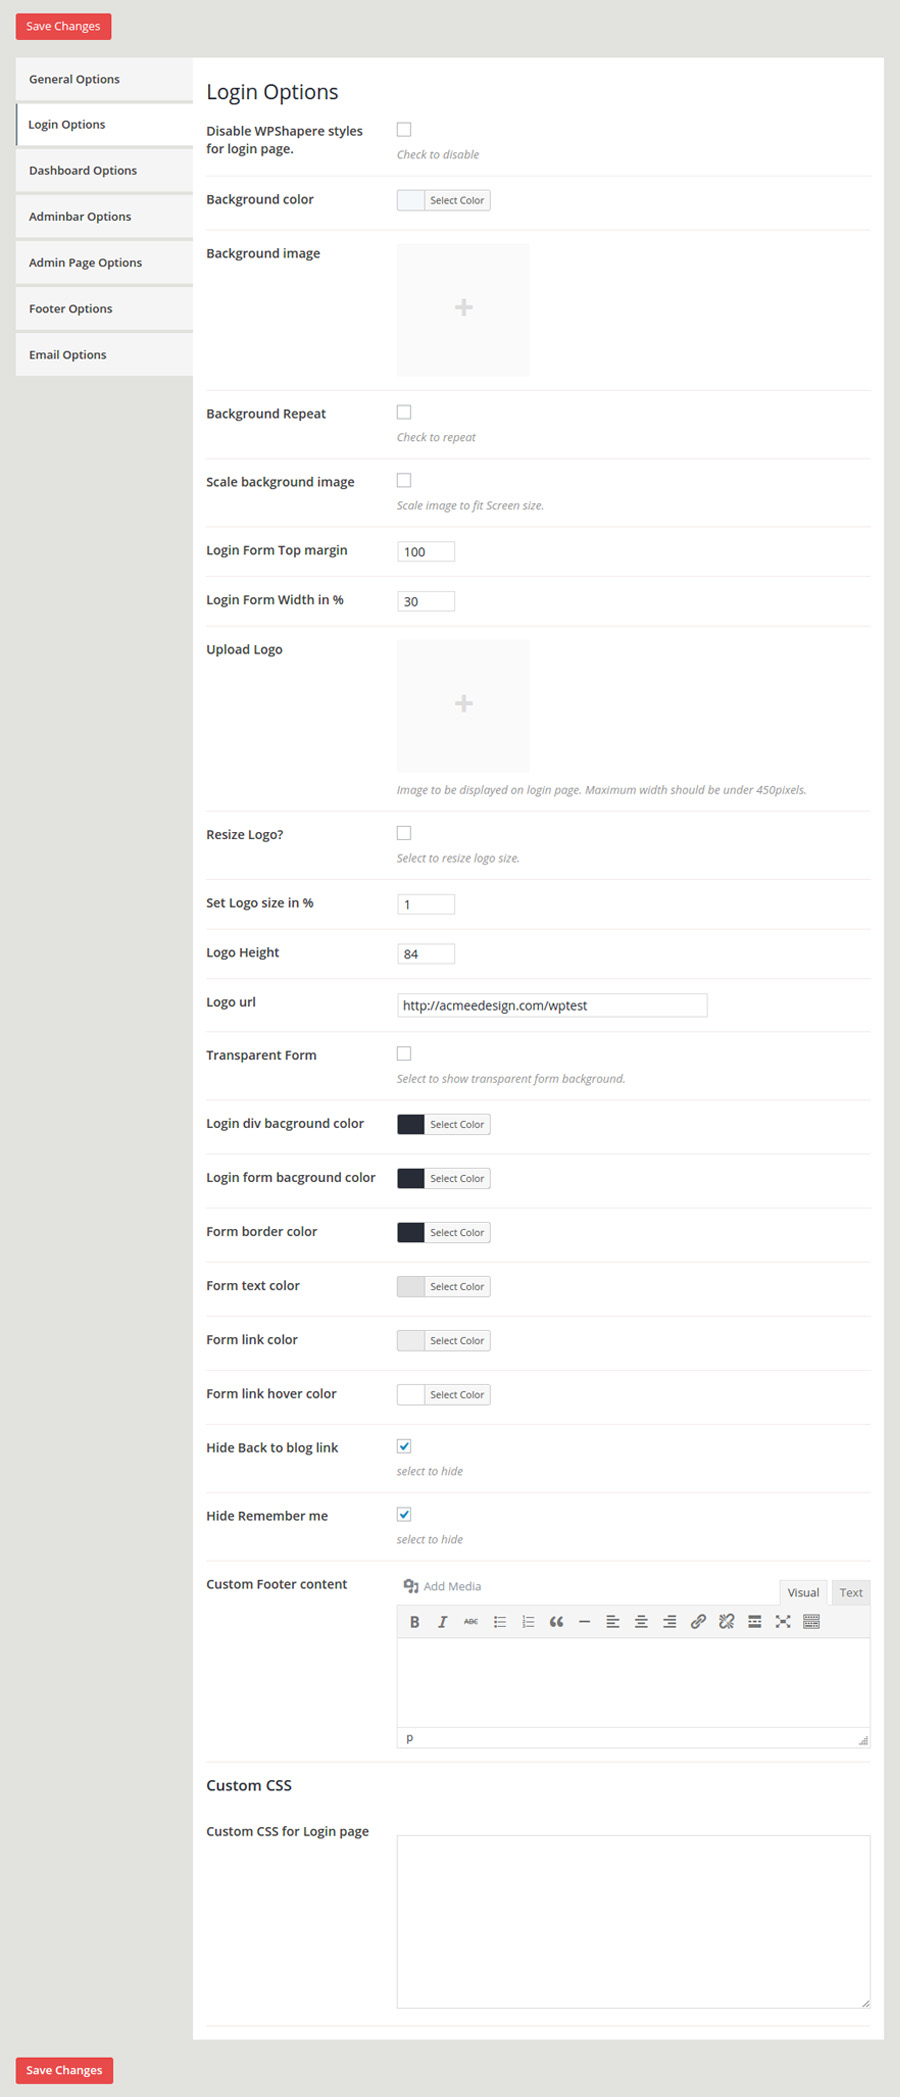Insert a bulleted list in editor

coord(500,1622)
